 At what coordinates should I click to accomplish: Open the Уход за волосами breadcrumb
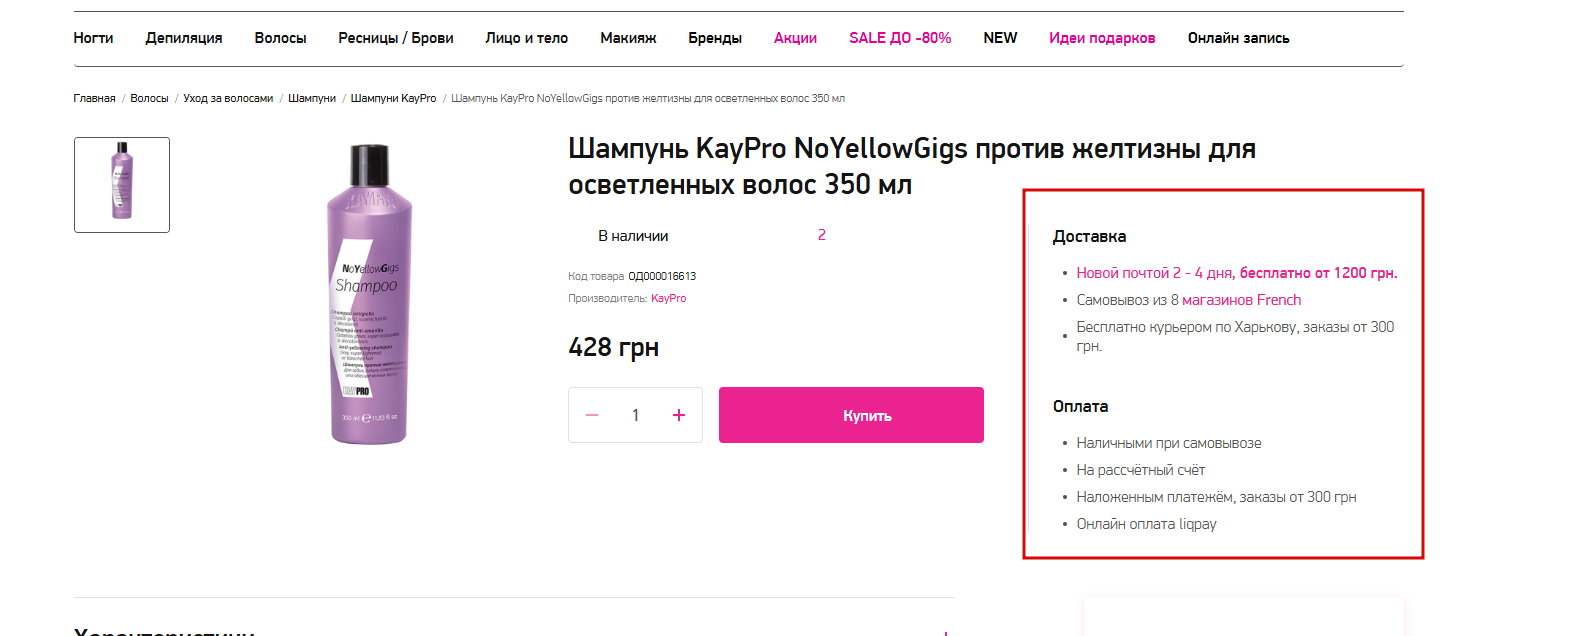[x=228, y=98]
